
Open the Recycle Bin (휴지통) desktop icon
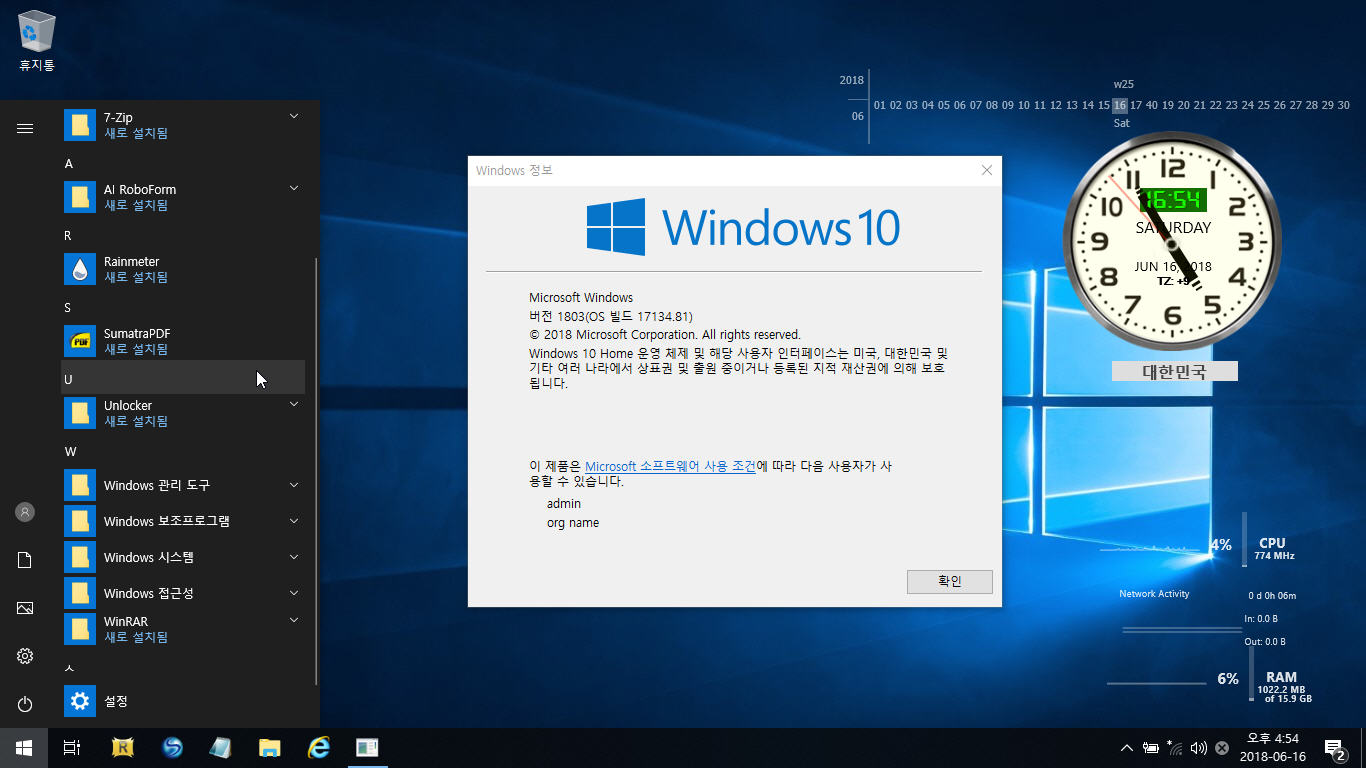36,42
